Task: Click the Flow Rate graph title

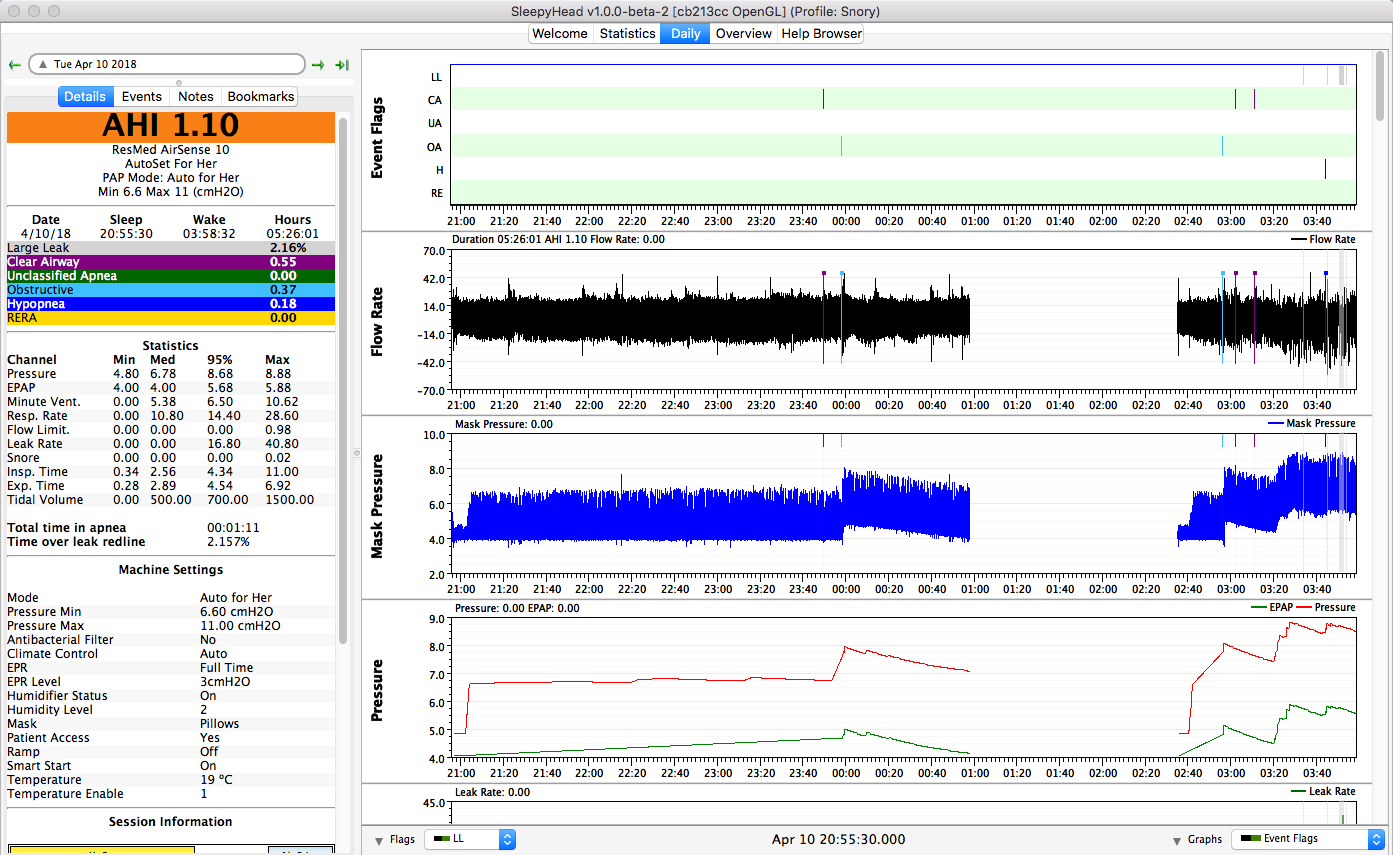Action: point(378,324)
